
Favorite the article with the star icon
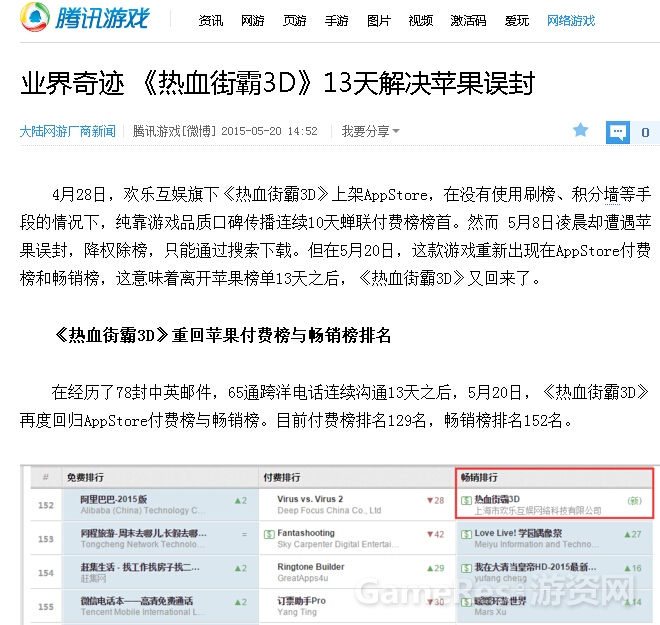click(580, 130)
